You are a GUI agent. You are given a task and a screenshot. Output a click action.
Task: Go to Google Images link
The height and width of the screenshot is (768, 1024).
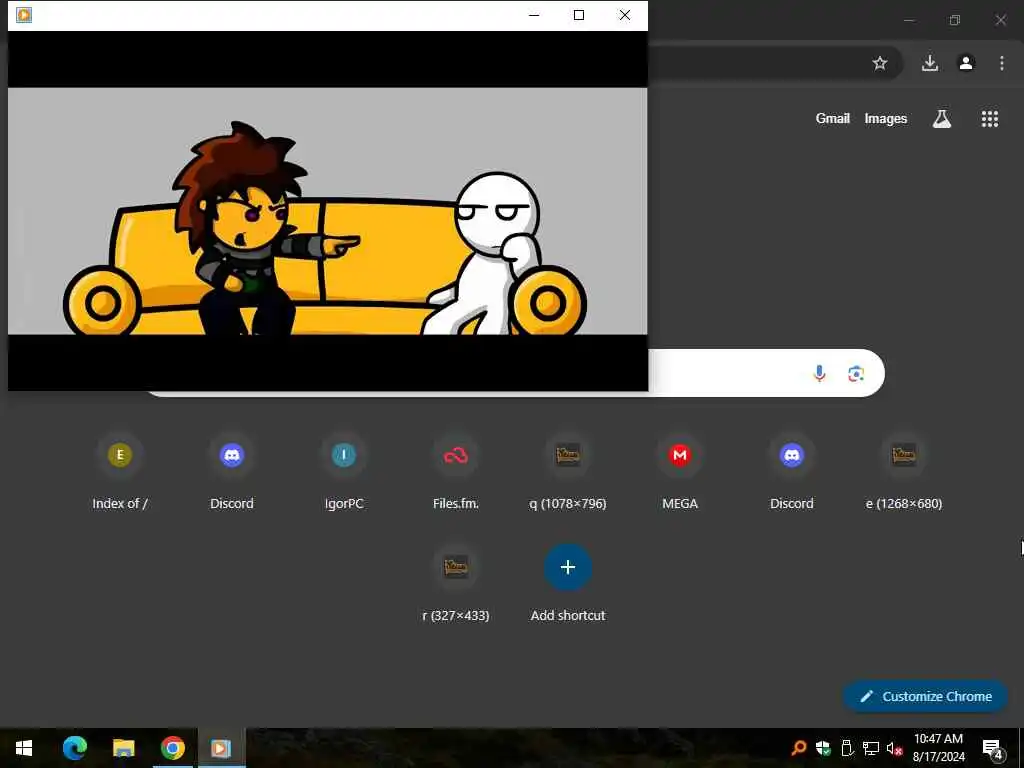tap(886, 118)
